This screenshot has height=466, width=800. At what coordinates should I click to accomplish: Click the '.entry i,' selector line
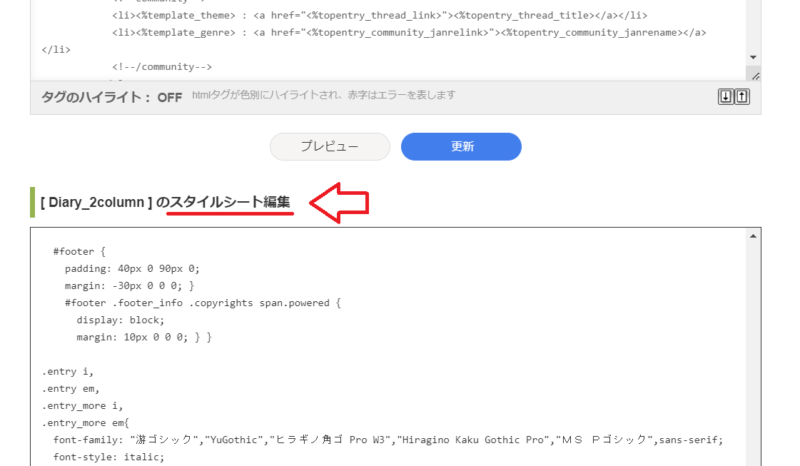(x=67, y=372)
